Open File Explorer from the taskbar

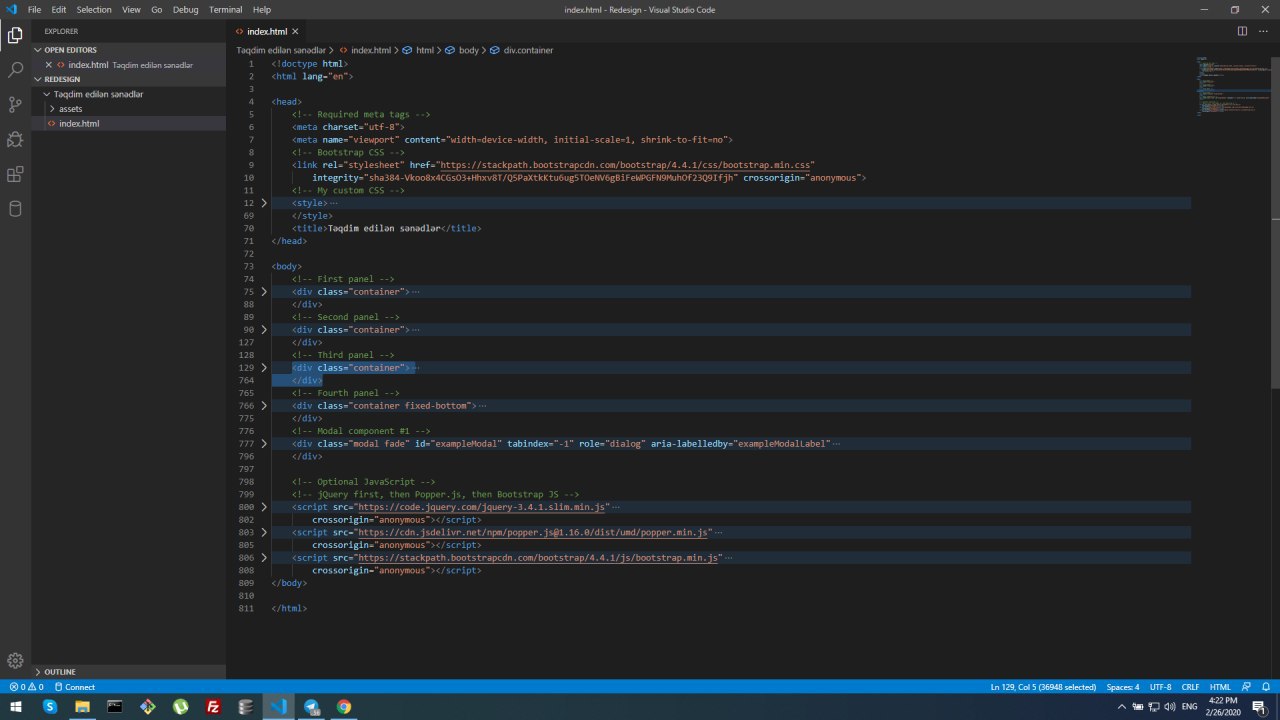[x=83, y=707]
